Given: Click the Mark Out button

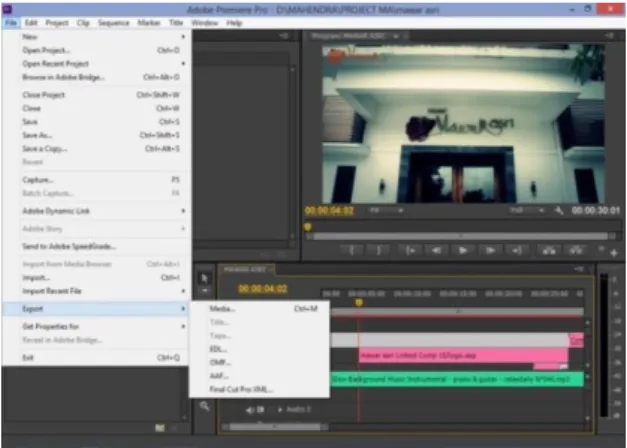Looking at the screenshot, I should (x=378, y=250).
